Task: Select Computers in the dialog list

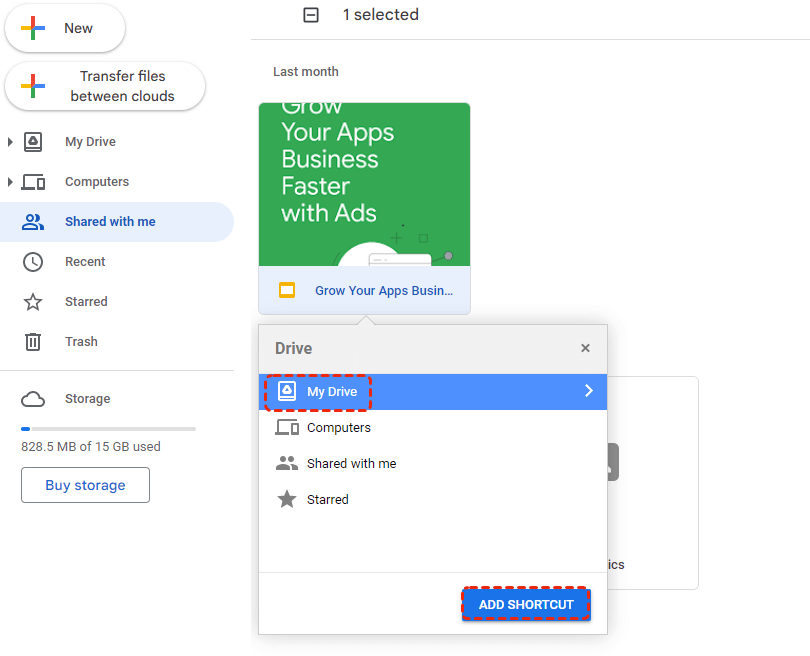Action: coord(433,428)
